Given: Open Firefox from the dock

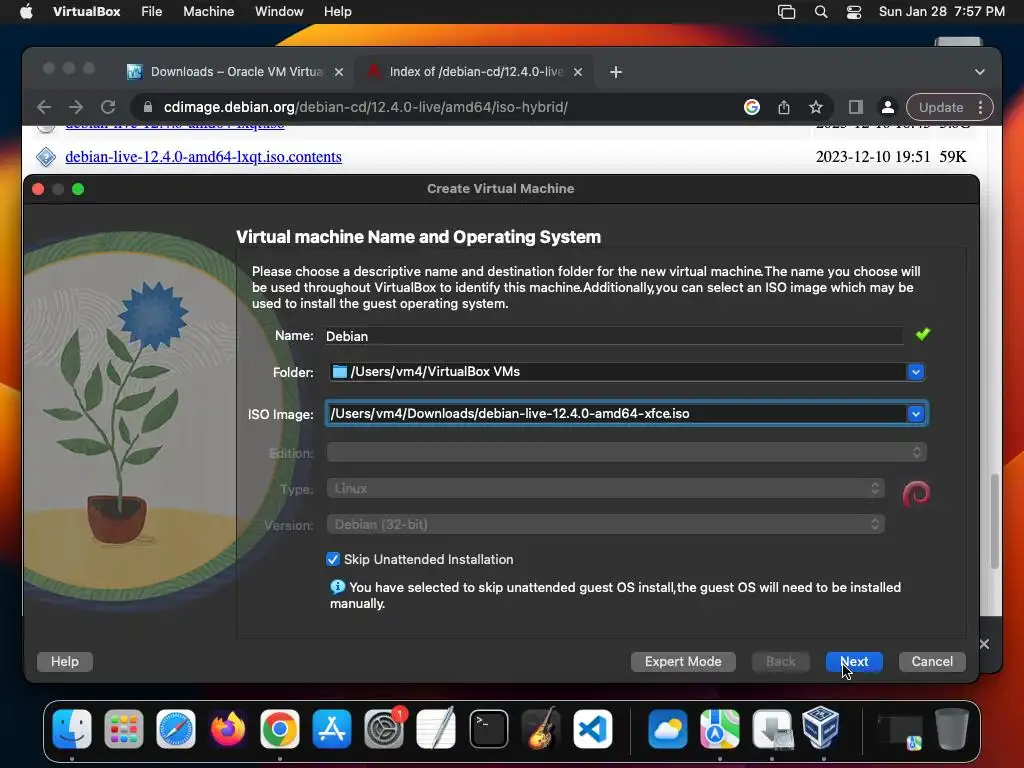Looking at the screenshot, I should [x=227, y=728].
